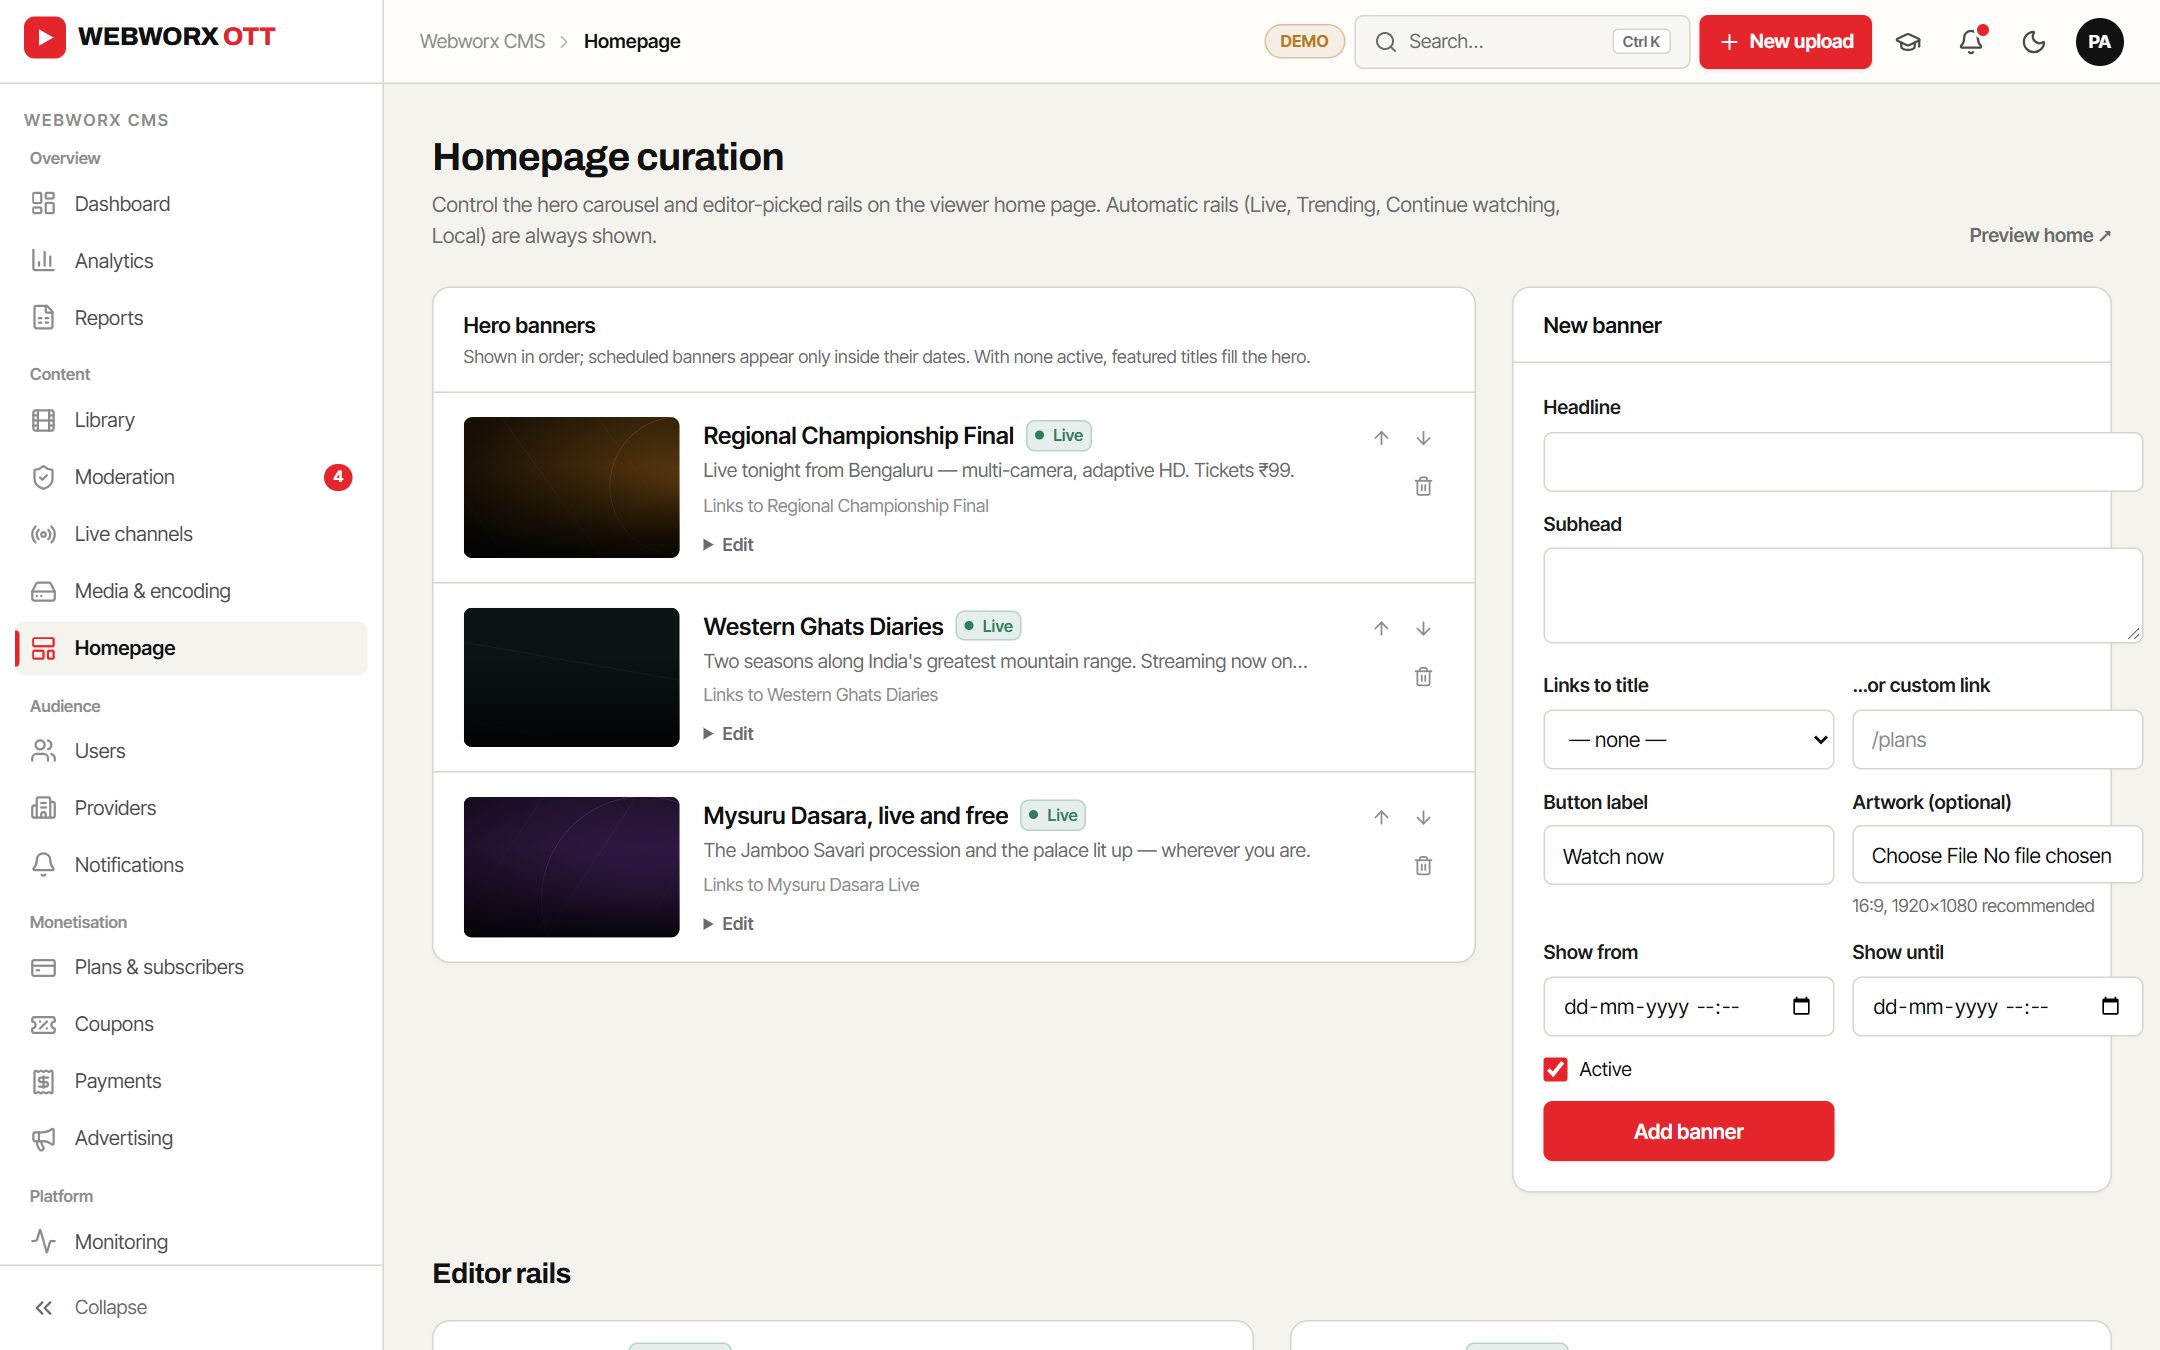Click the Webworx OTT logo
2160x1350 pixels.
click(x=149, y=37)
